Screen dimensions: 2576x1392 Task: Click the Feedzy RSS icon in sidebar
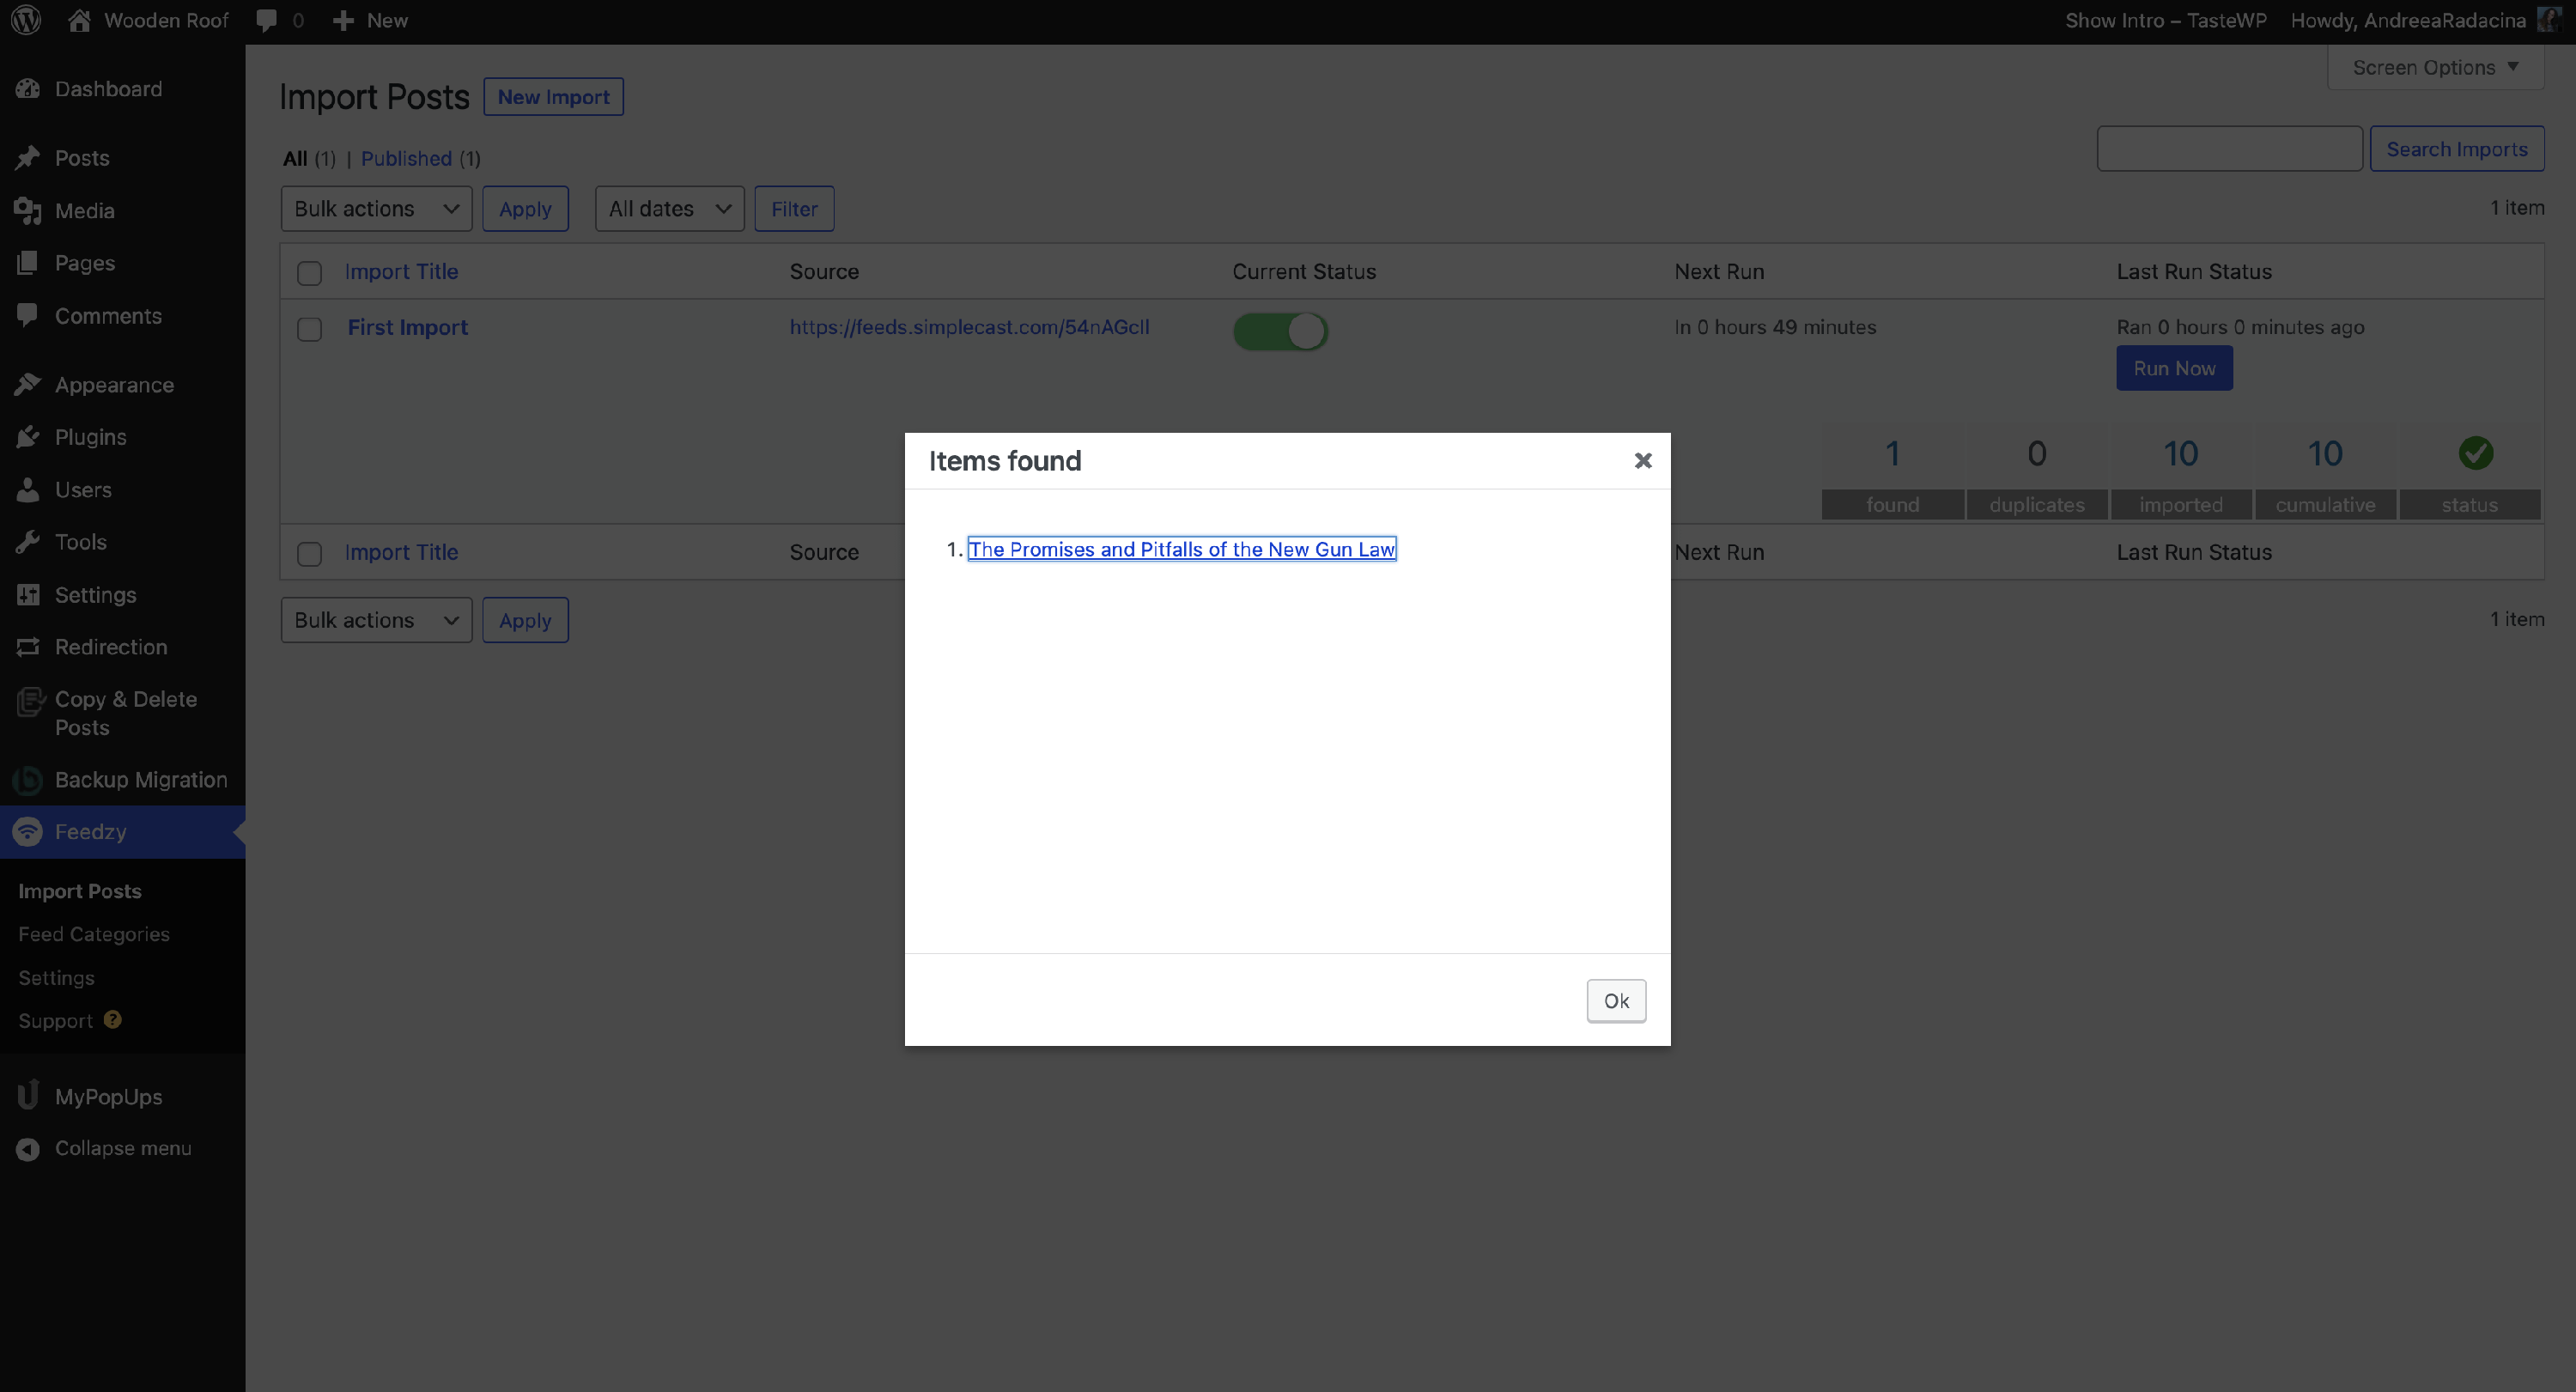[x=28, y=832]
